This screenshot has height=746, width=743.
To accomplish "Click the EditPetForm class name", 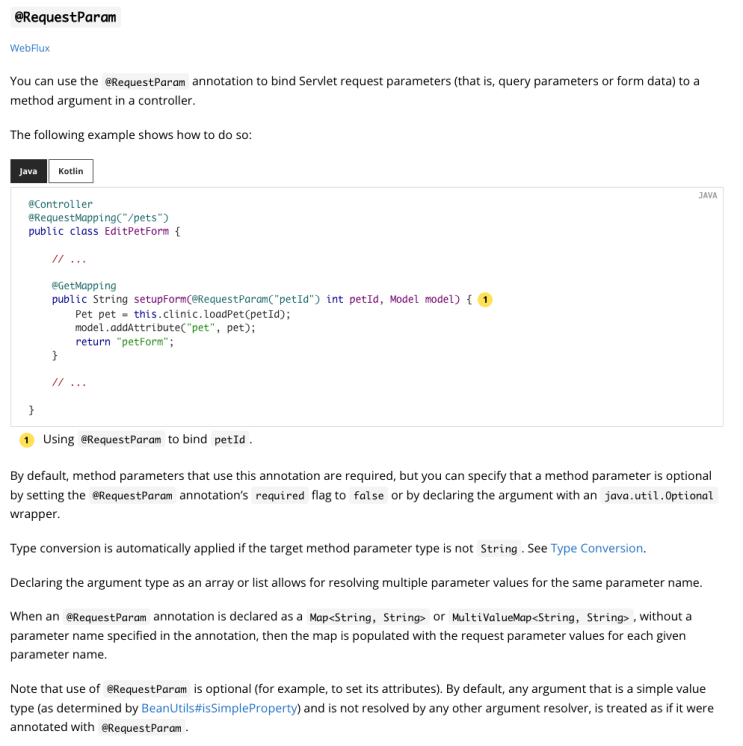I will [x=137, y=231].
